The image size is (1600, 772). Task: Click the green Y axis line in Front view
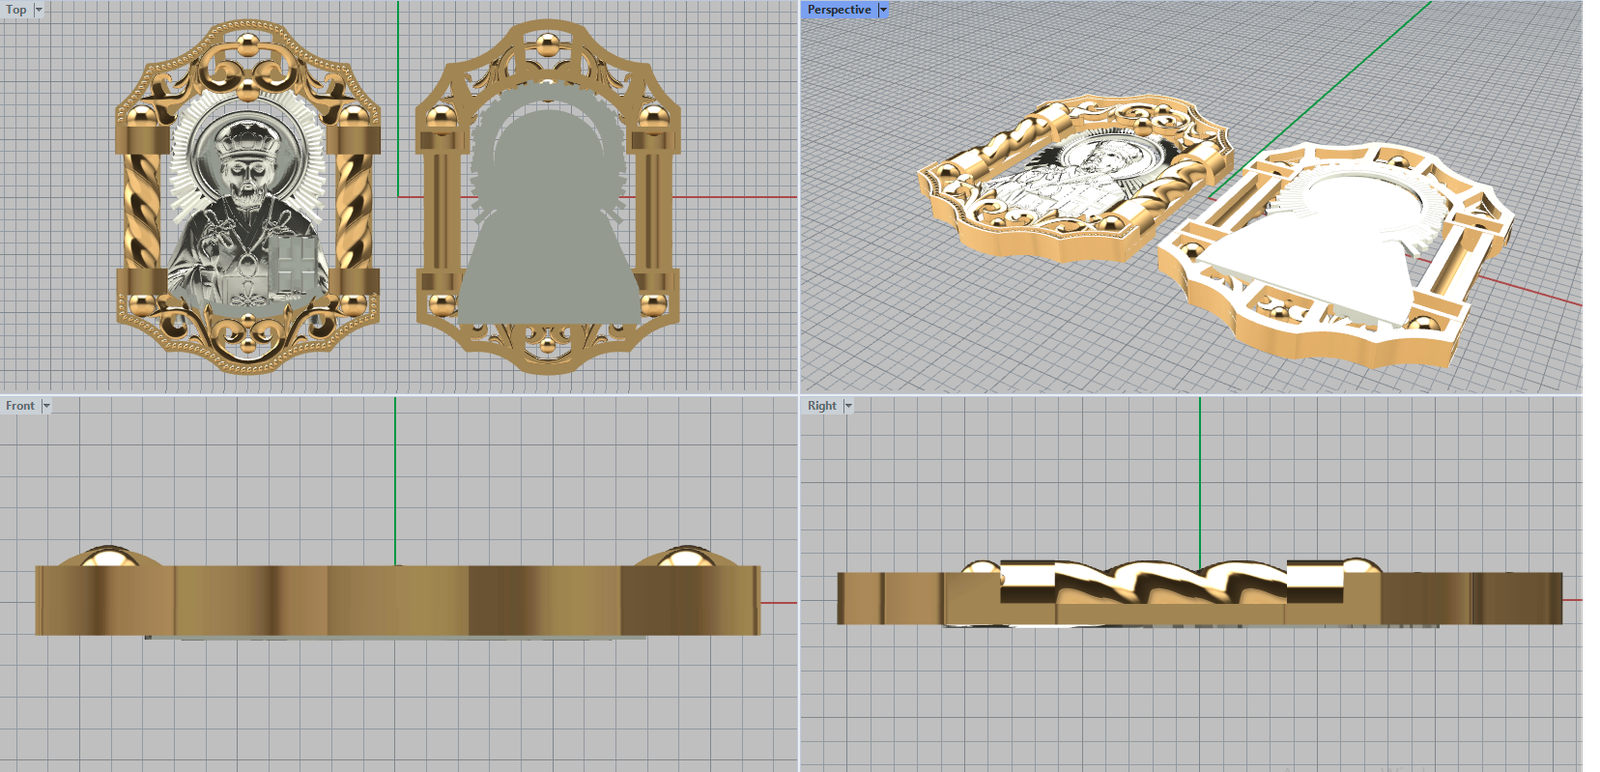coord(395,480)
